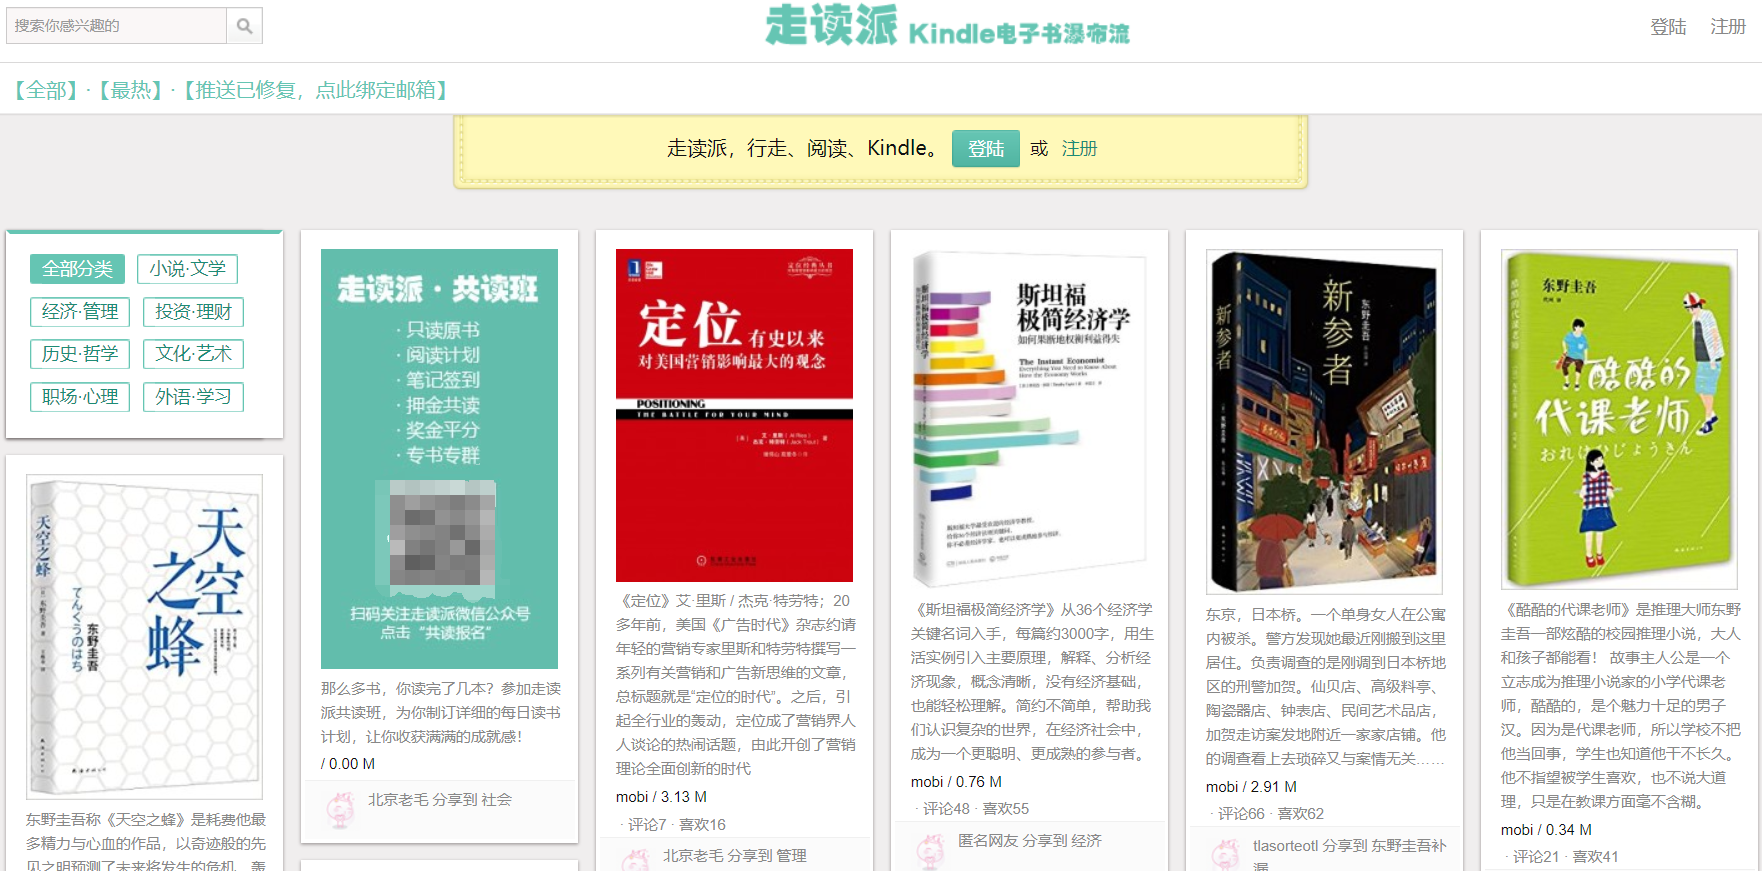Image resolution: width=1762 pixels, height=871 pixels.
Task: Select the 投资·理财 category
Action: pos(193,311)
